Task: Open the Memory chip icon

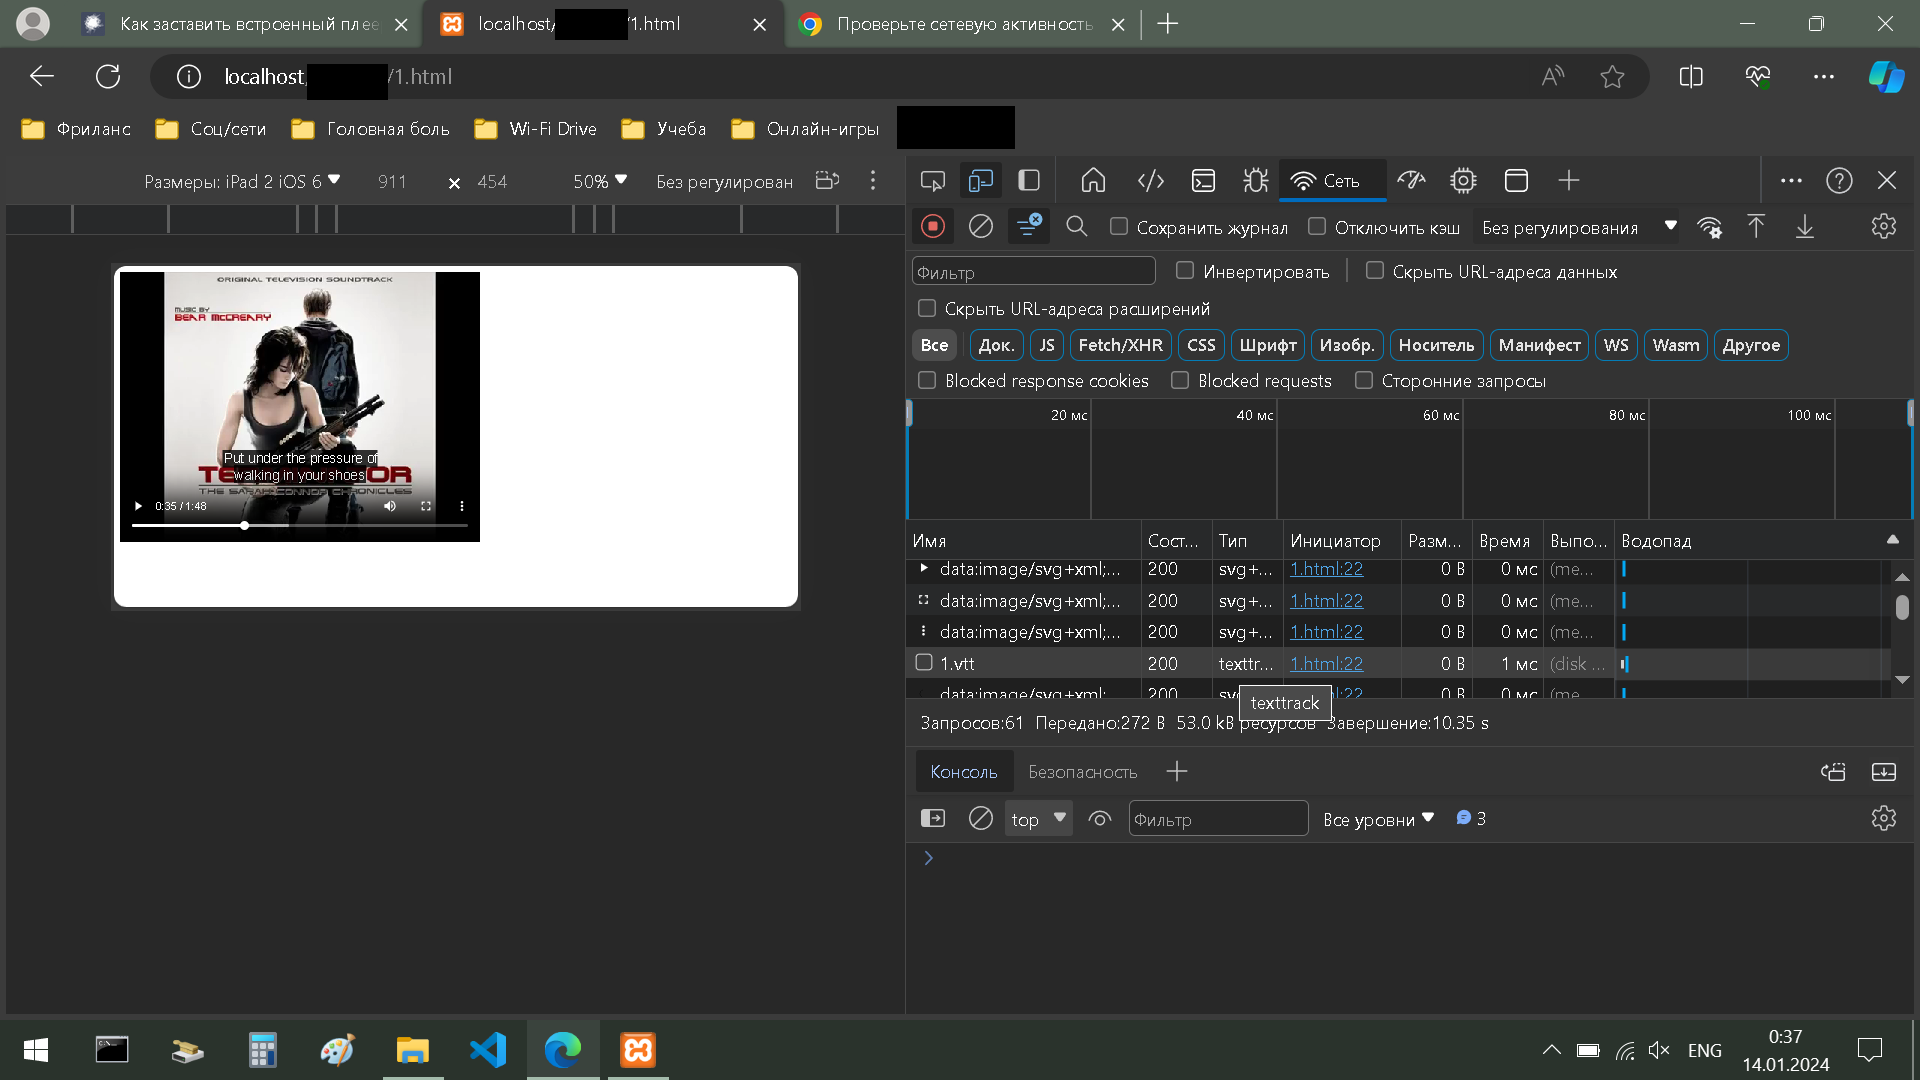Action: 1463,181
